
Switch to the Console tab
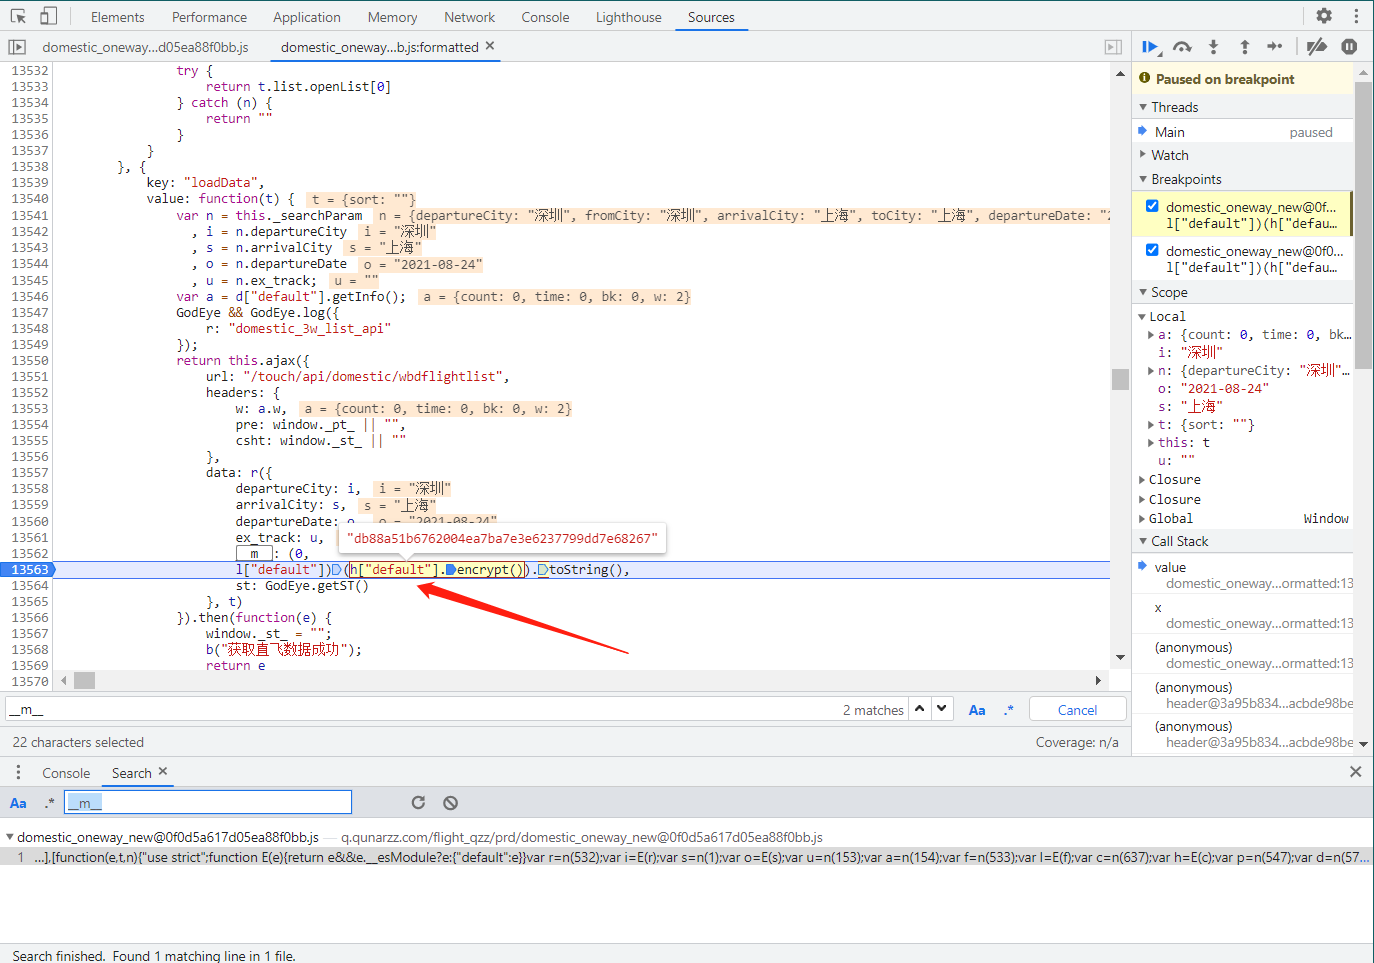tap(545, 17)
